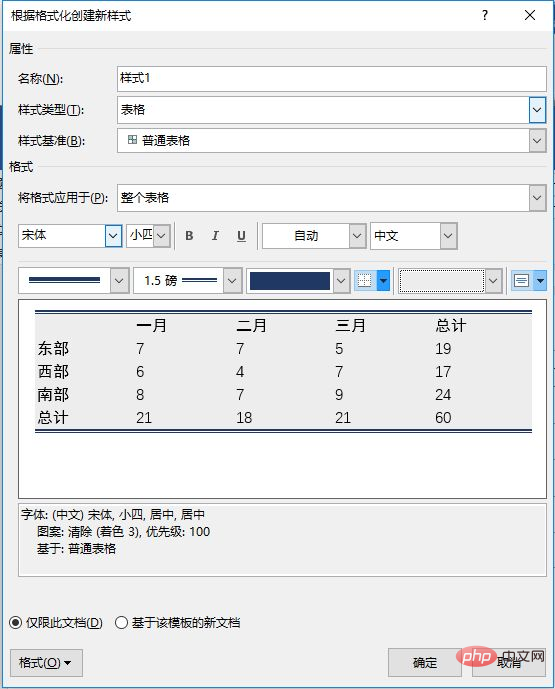Screen dimensions: 555x689
Task: Click the 取消 button
Action: [x=508, y=663]
